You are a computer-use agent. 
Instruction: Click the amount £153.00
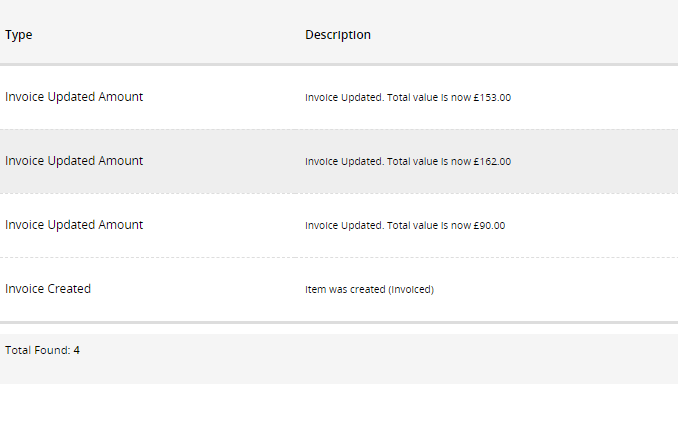(492, 97)
